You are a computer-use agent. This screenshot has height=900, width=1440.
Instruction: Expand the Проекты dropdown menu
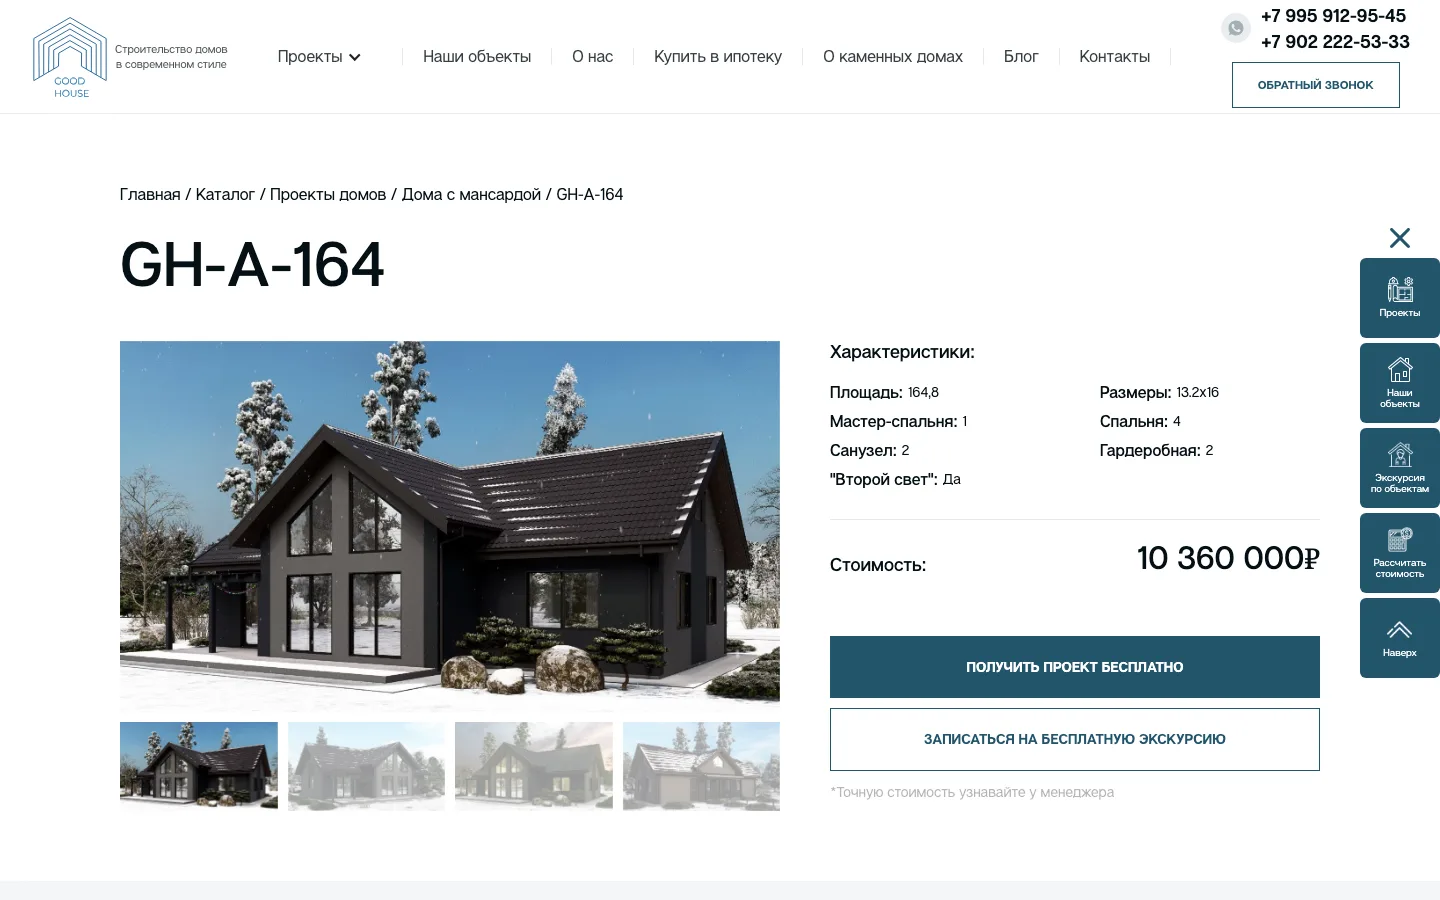(319, 57)
